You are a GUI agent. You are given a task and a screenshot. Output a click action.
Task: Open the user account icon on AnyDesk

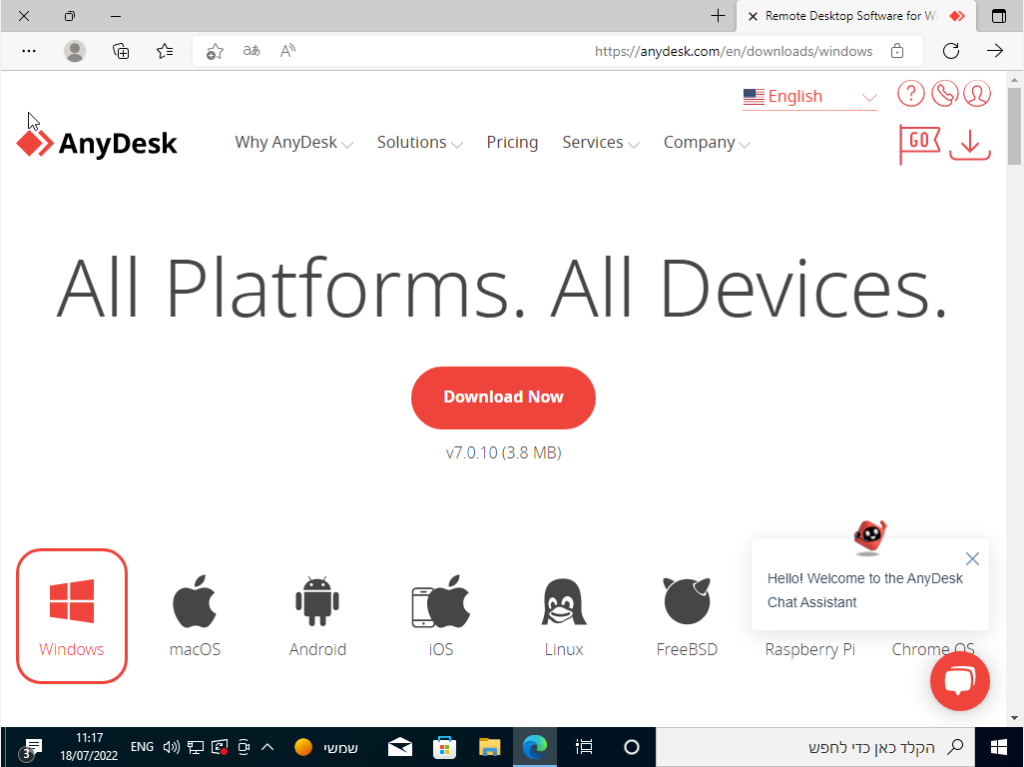tap(977, 94)
